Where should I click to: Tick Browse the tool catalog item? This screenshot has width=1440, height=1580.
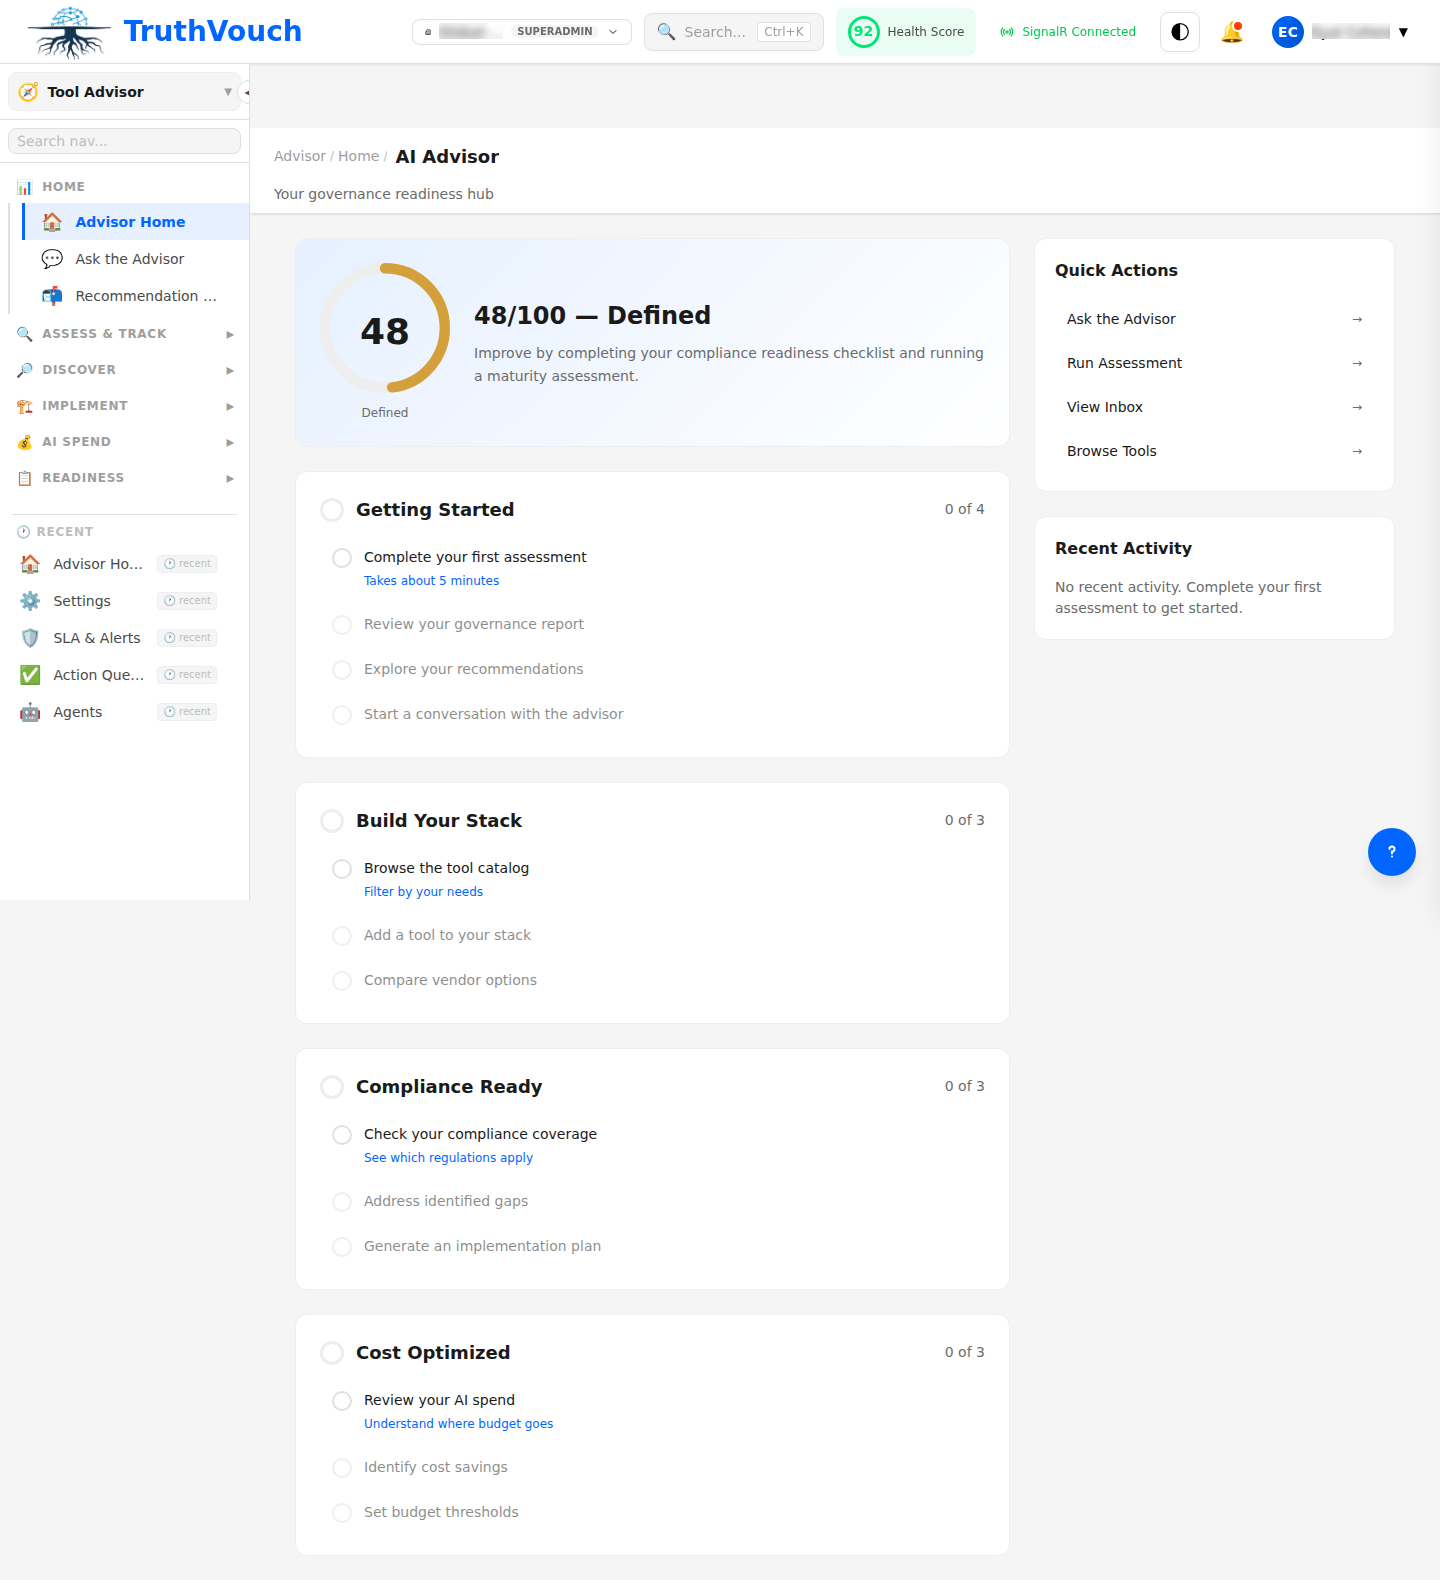pos(342,868)
